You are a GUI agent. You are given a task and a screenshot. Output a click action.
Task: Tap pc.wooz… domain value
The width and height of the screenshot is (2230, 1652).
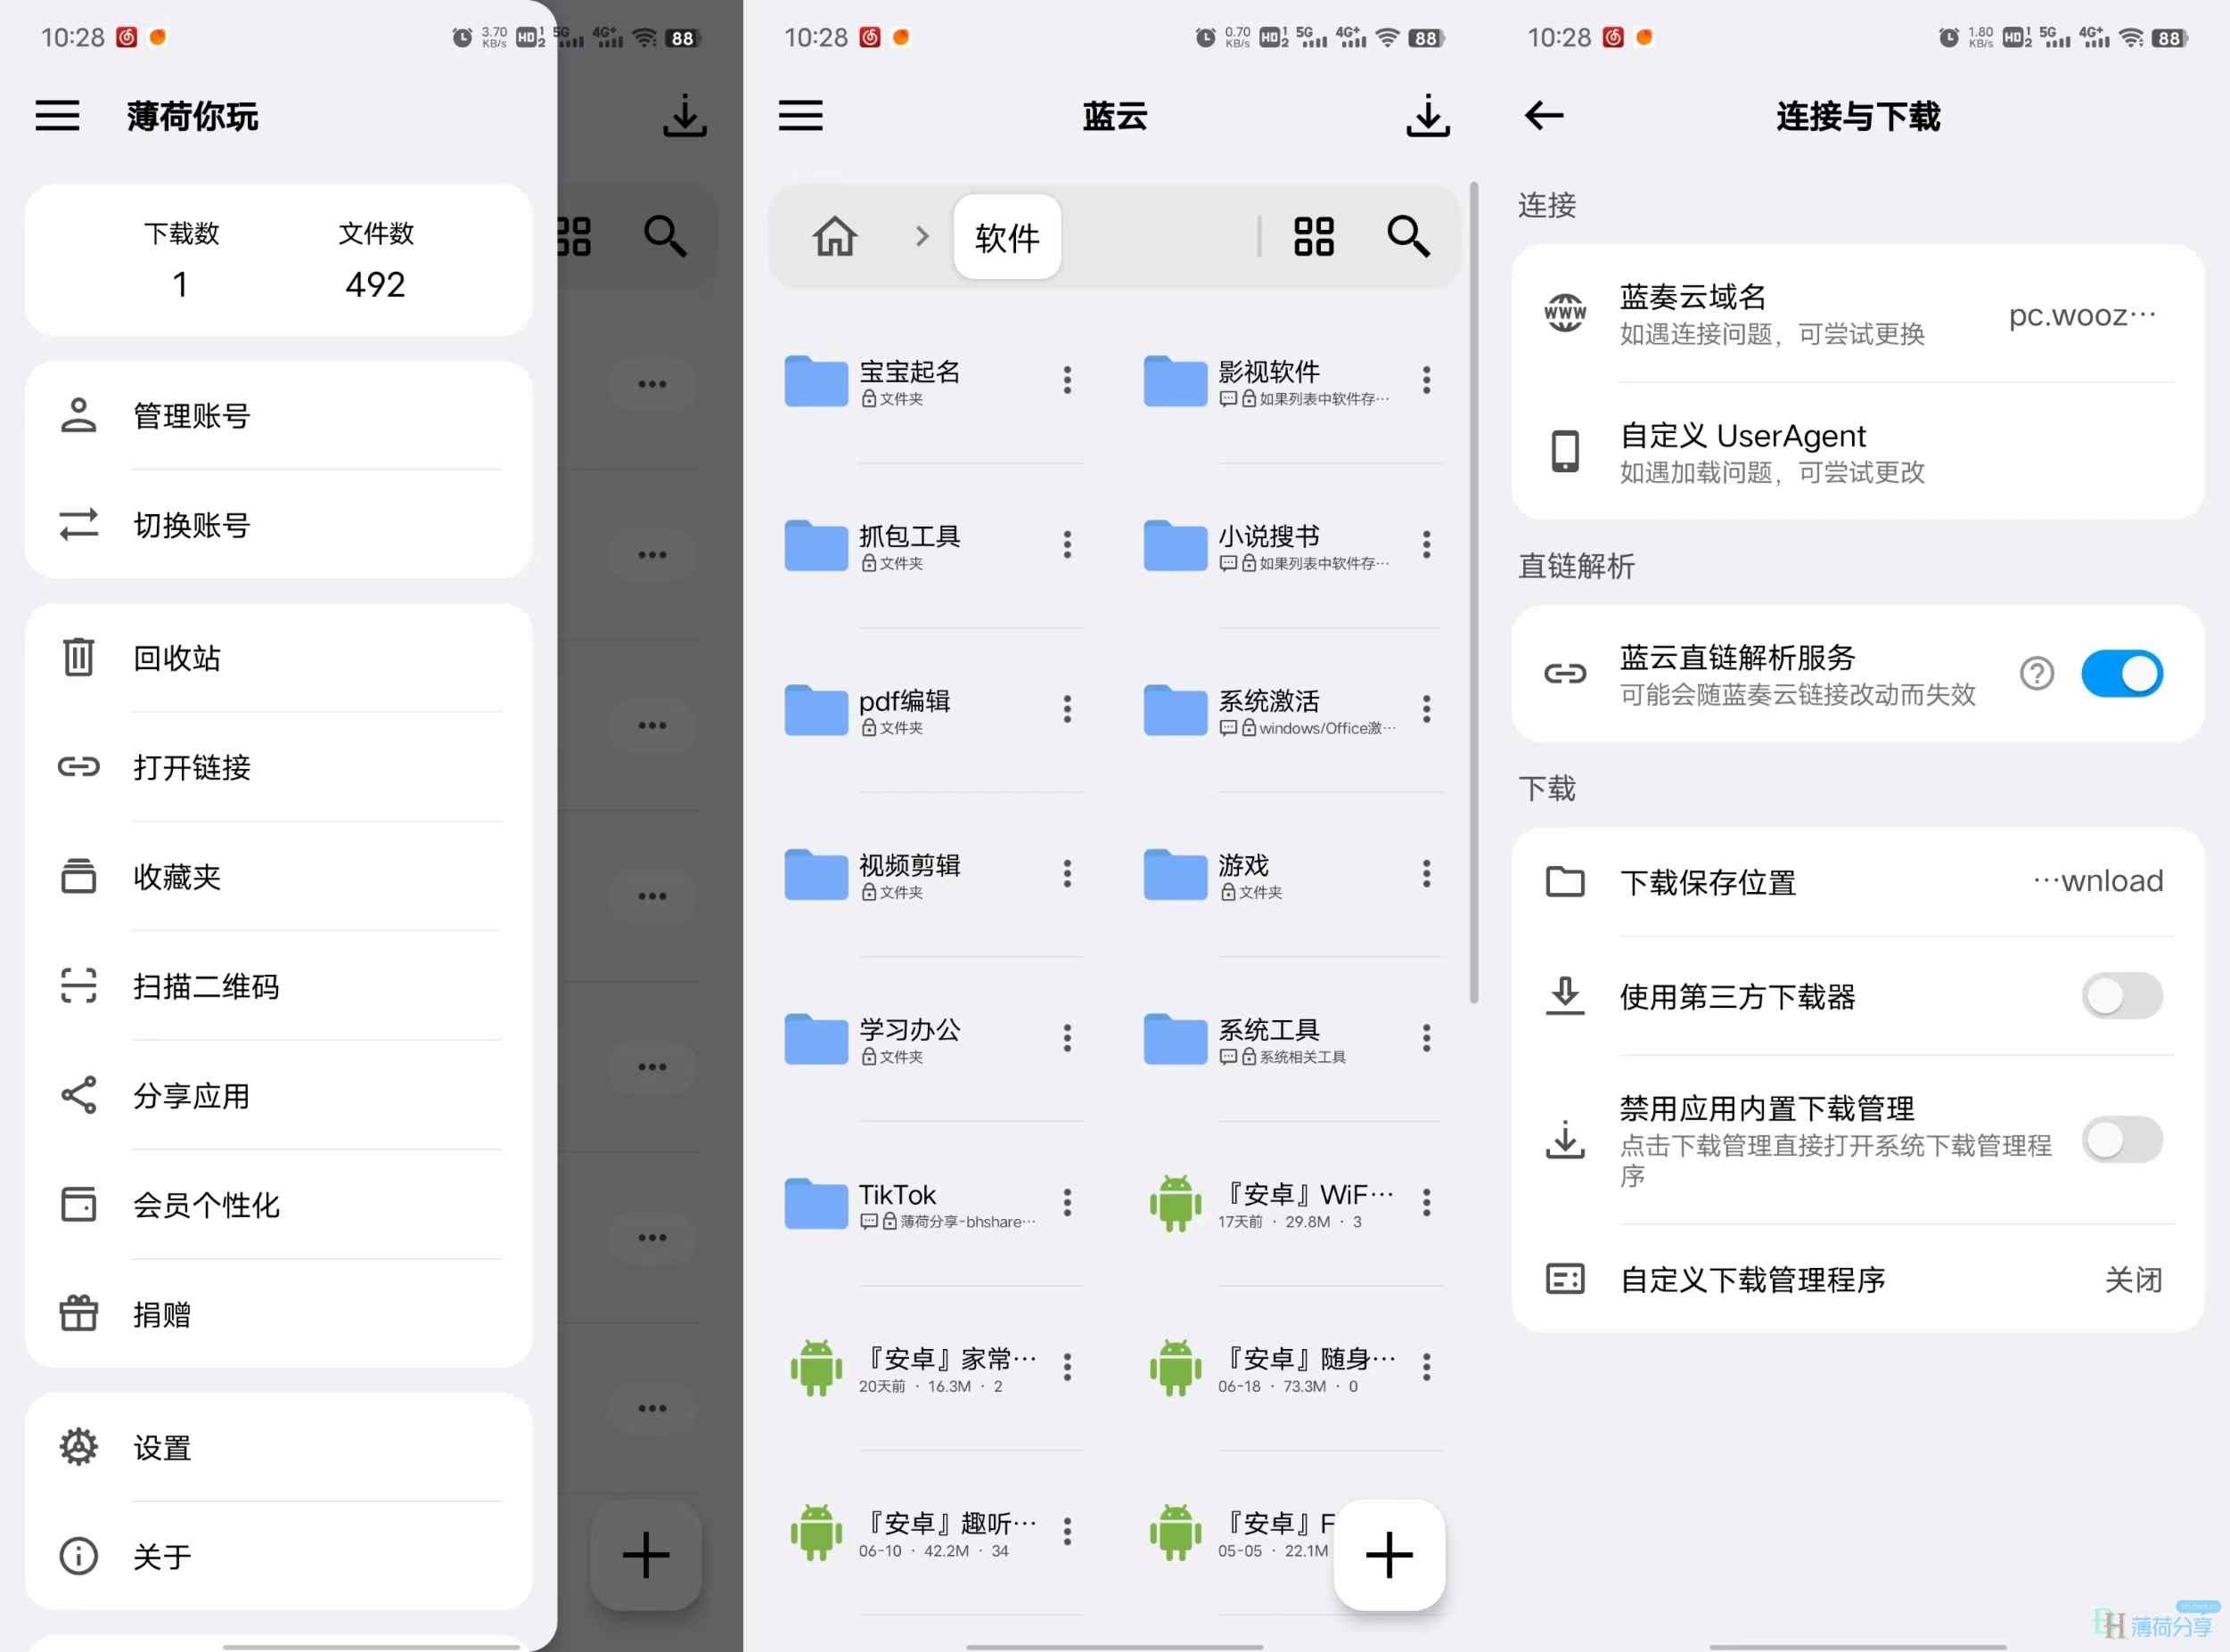click(2082, 315)
